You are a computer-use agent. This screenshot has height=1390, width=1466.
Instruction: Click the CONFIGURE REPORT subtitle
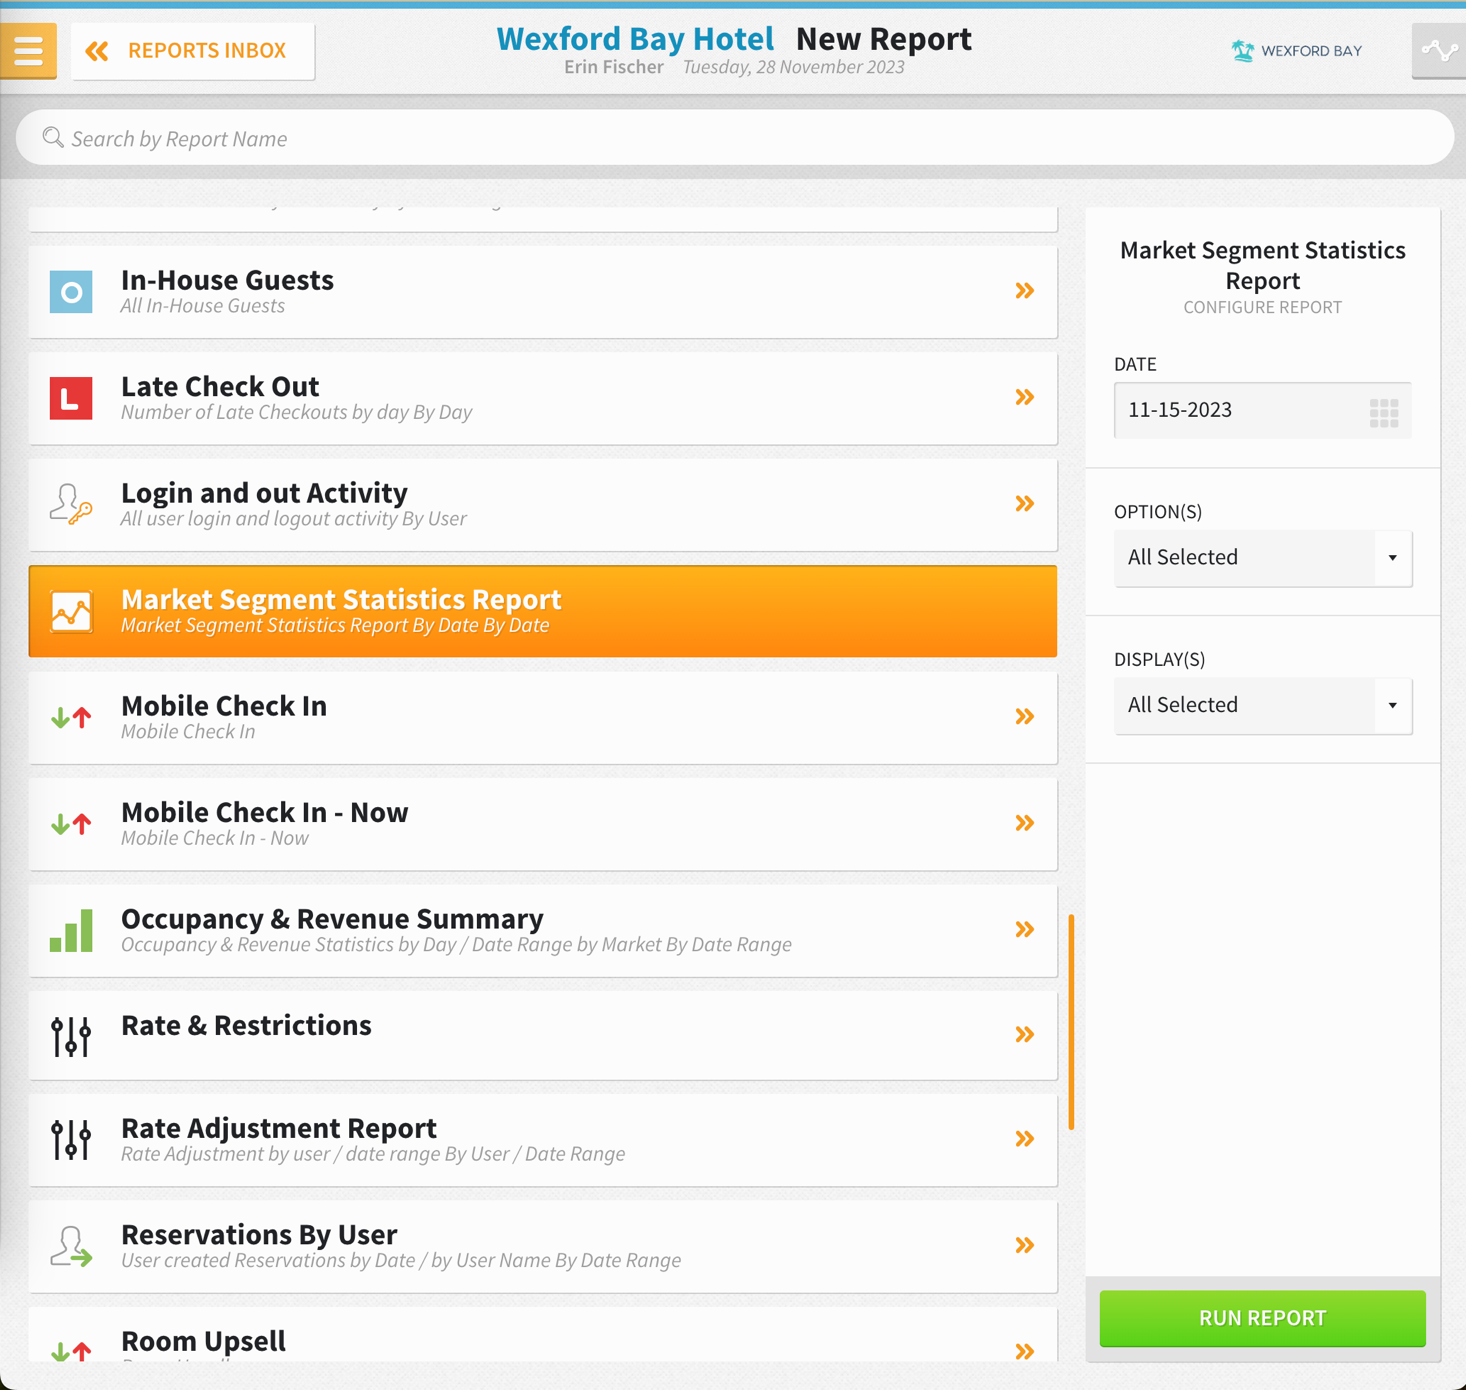click(x=1263, y=307)
